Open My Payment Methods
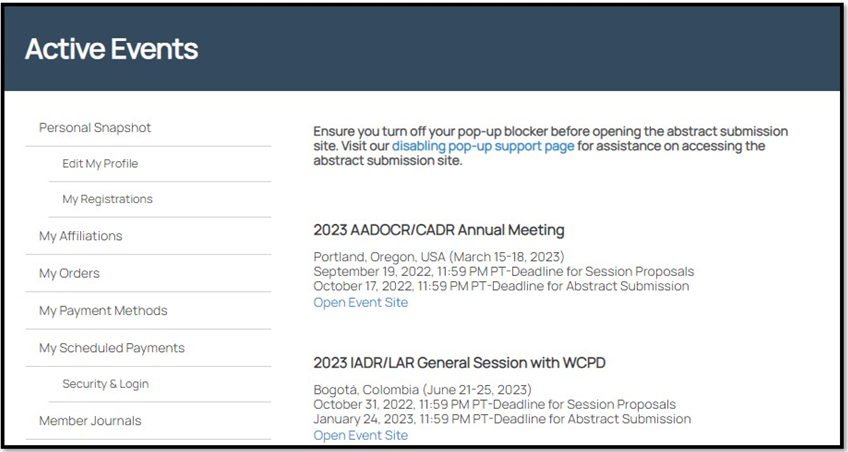The image size is (848, 452). coord(103,311)
